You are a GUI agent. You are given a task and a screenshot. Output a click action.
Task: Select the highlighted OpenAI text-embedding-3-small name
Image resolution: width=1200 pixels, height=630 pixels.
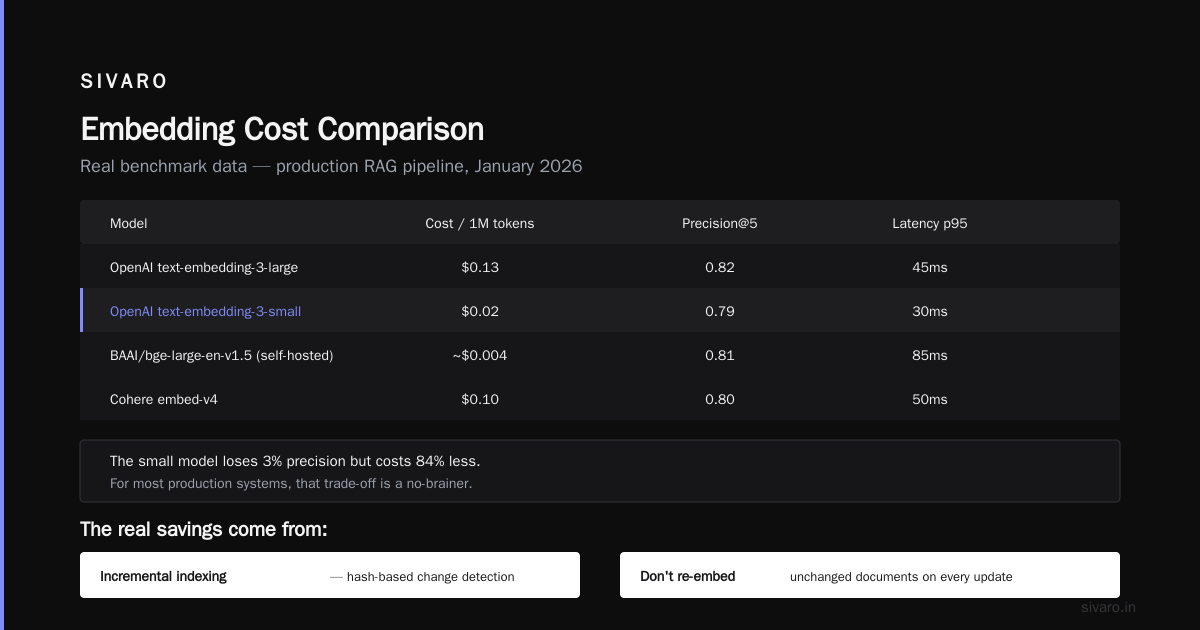click(x=205, y=311)
